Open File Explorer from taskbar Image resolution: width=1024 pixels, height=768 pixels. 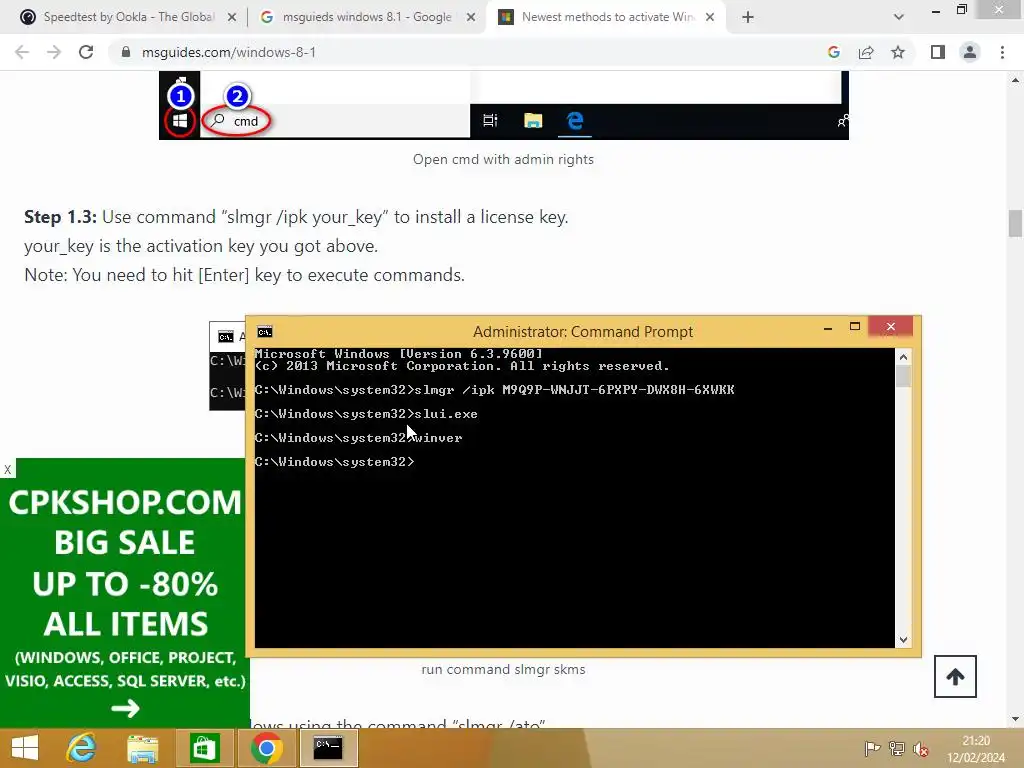pyautogui.click(x=142, y=748)
